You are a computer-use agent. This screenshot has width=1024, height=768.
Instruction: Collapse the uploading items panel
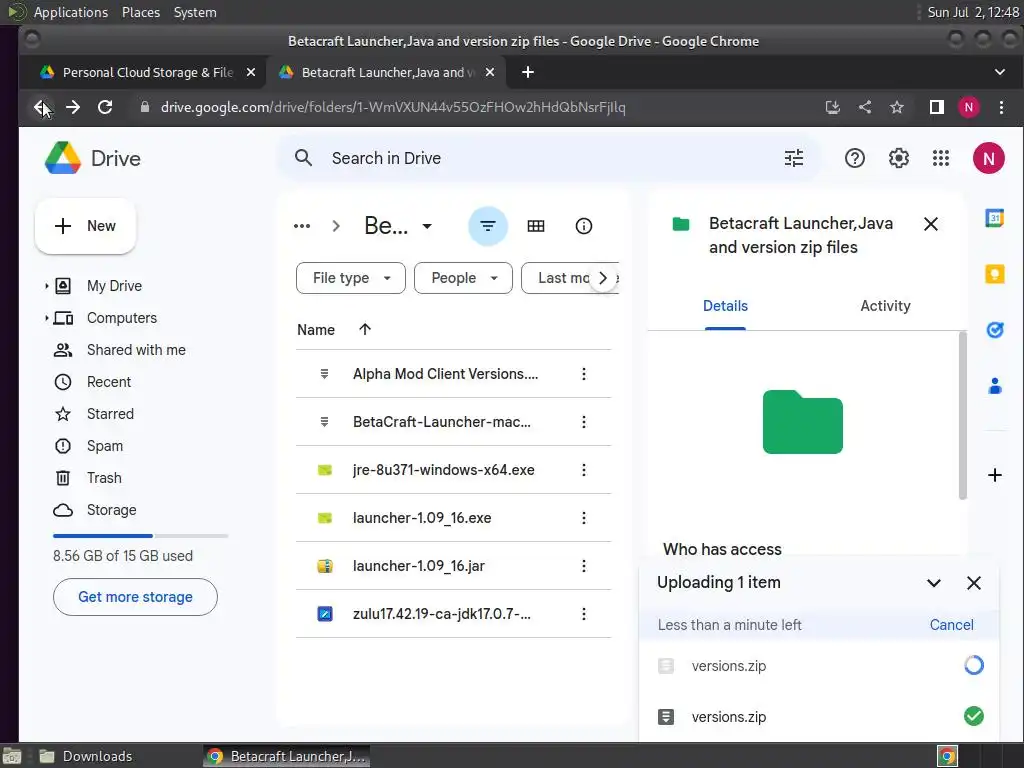933,583
